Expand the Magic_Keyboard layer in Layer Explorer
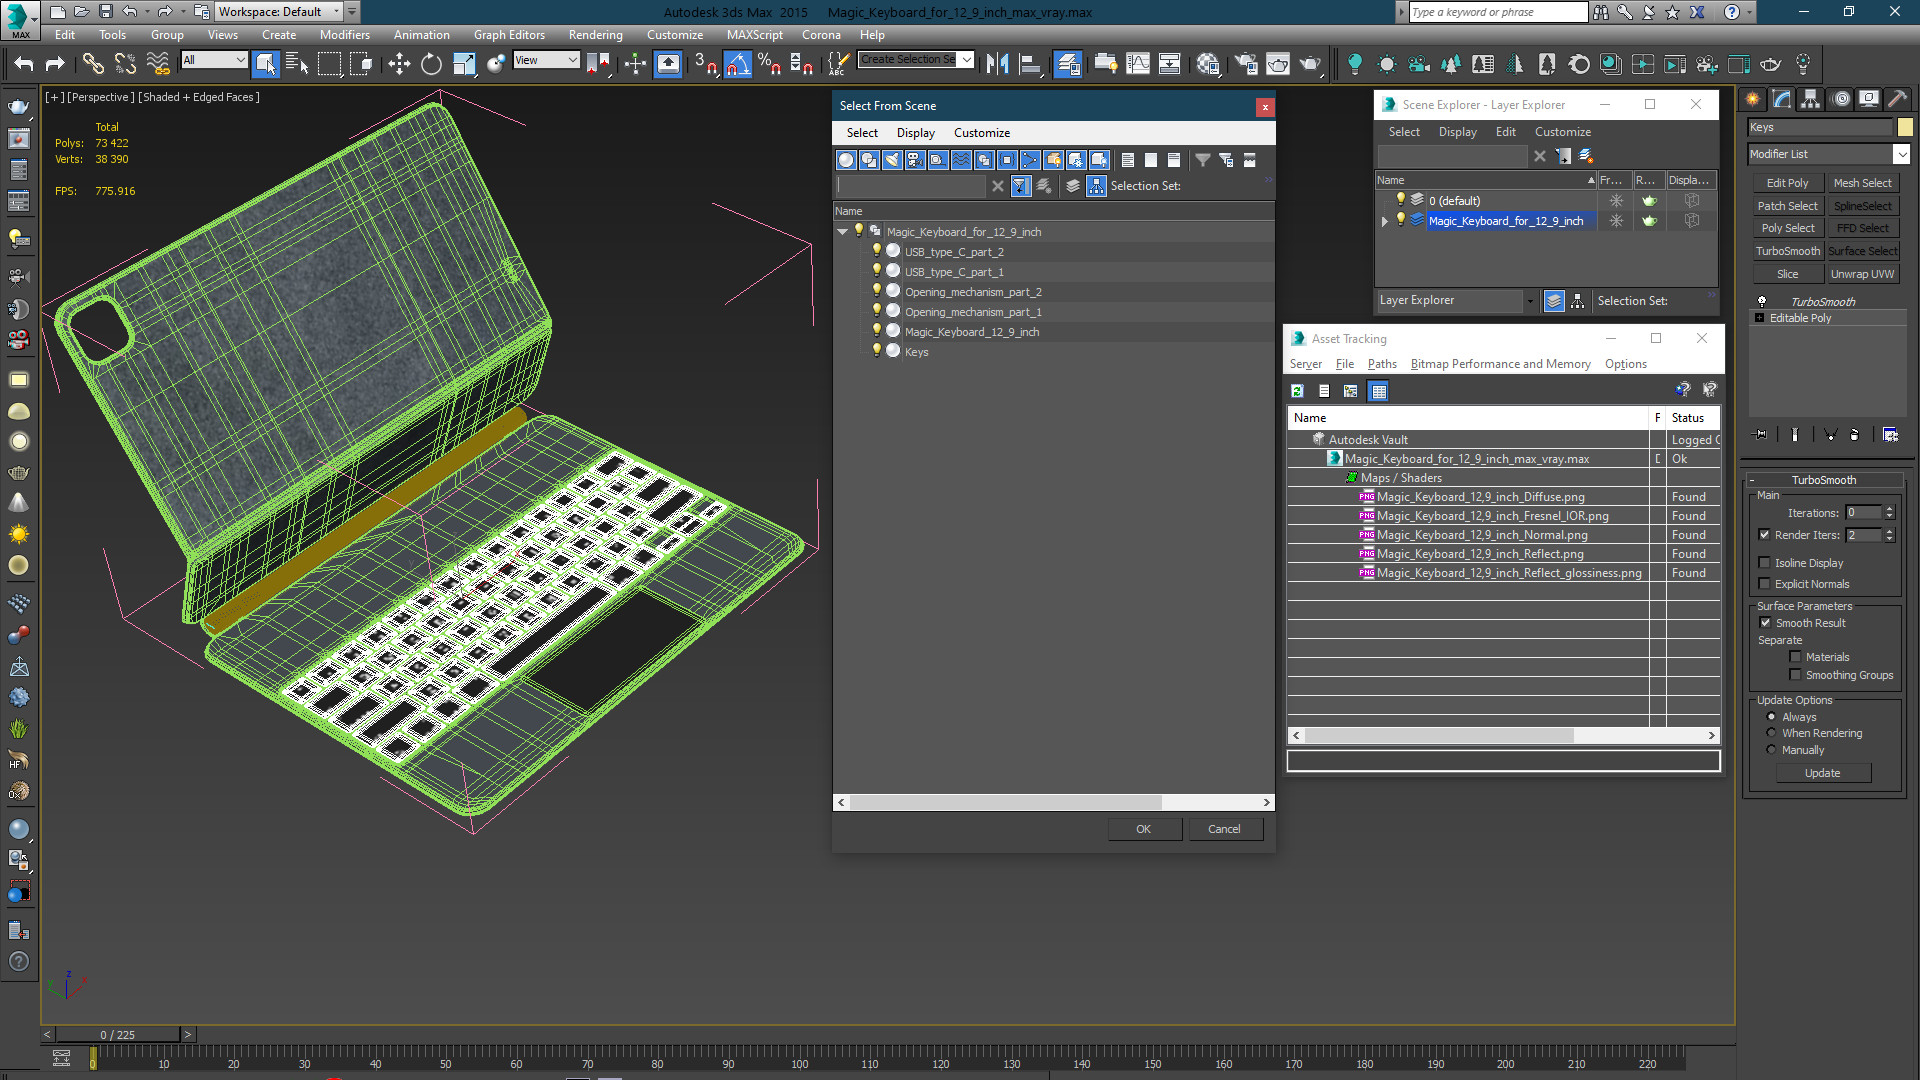 (x=1385, y=221)
